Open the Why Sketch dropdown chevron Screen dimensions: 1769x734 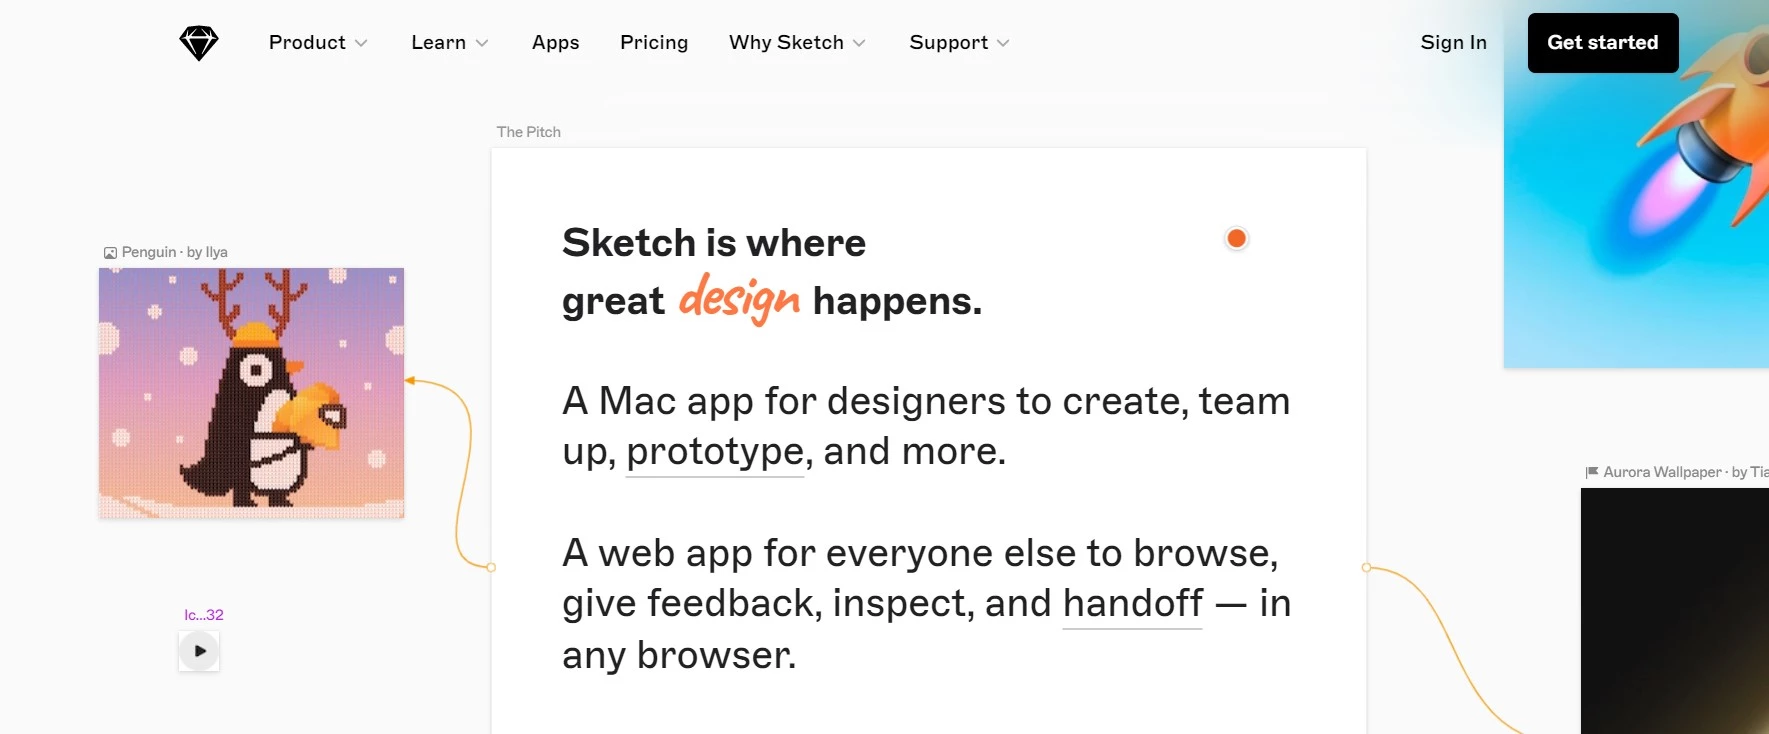click(859, 43)
